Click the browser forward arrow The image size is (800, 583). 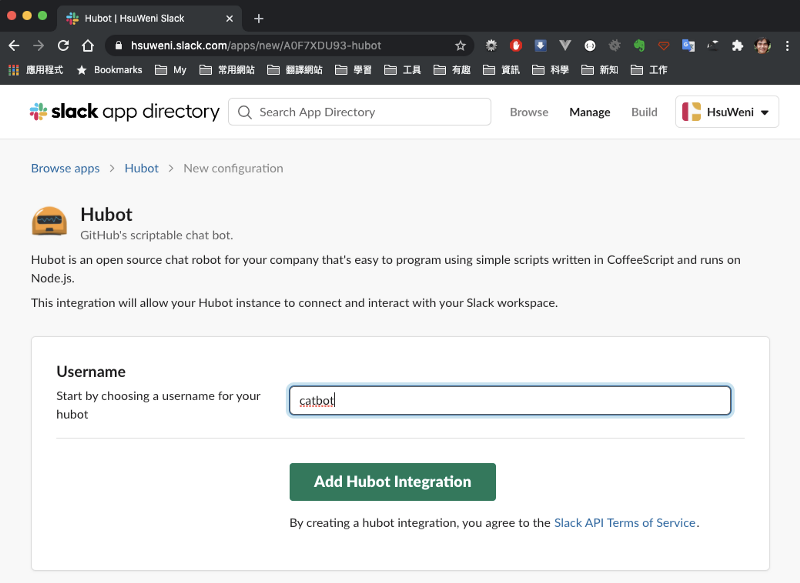pyautogui.click(x=38, y=45)
